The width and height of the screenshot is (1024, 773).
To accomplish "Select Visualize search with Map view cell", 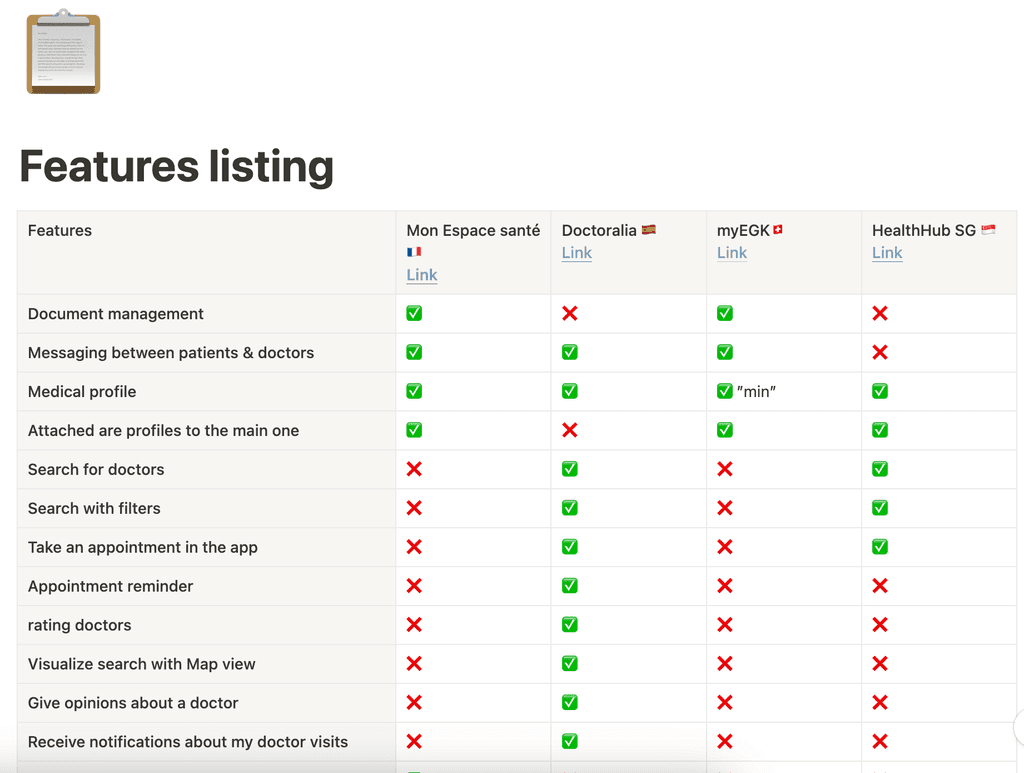I will pos(206,664).
